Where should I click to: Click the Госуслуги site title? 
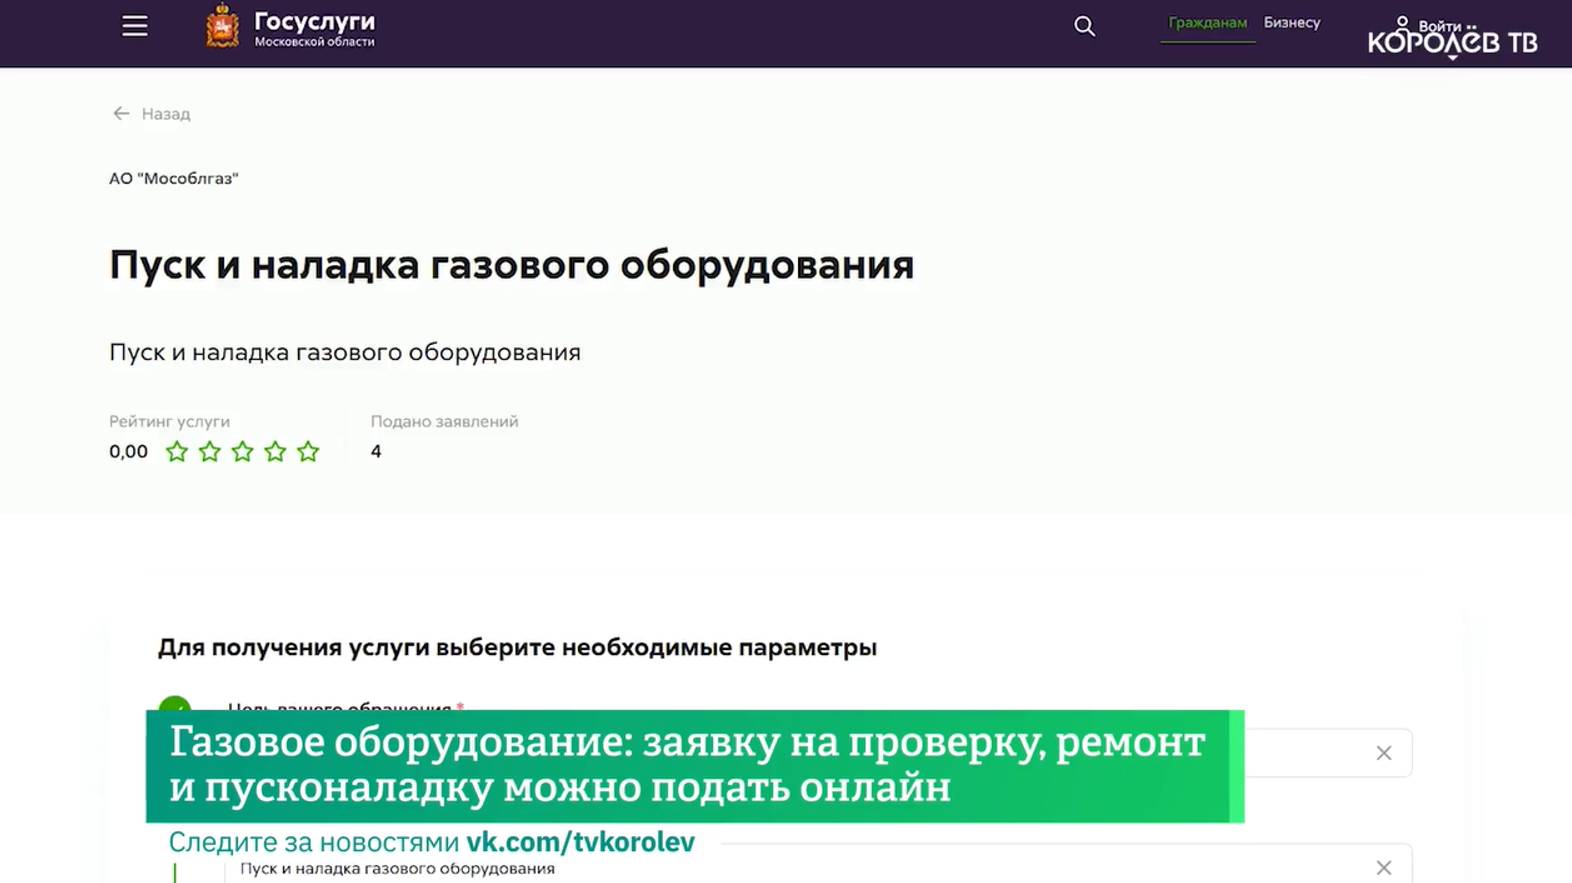(314, 21)
